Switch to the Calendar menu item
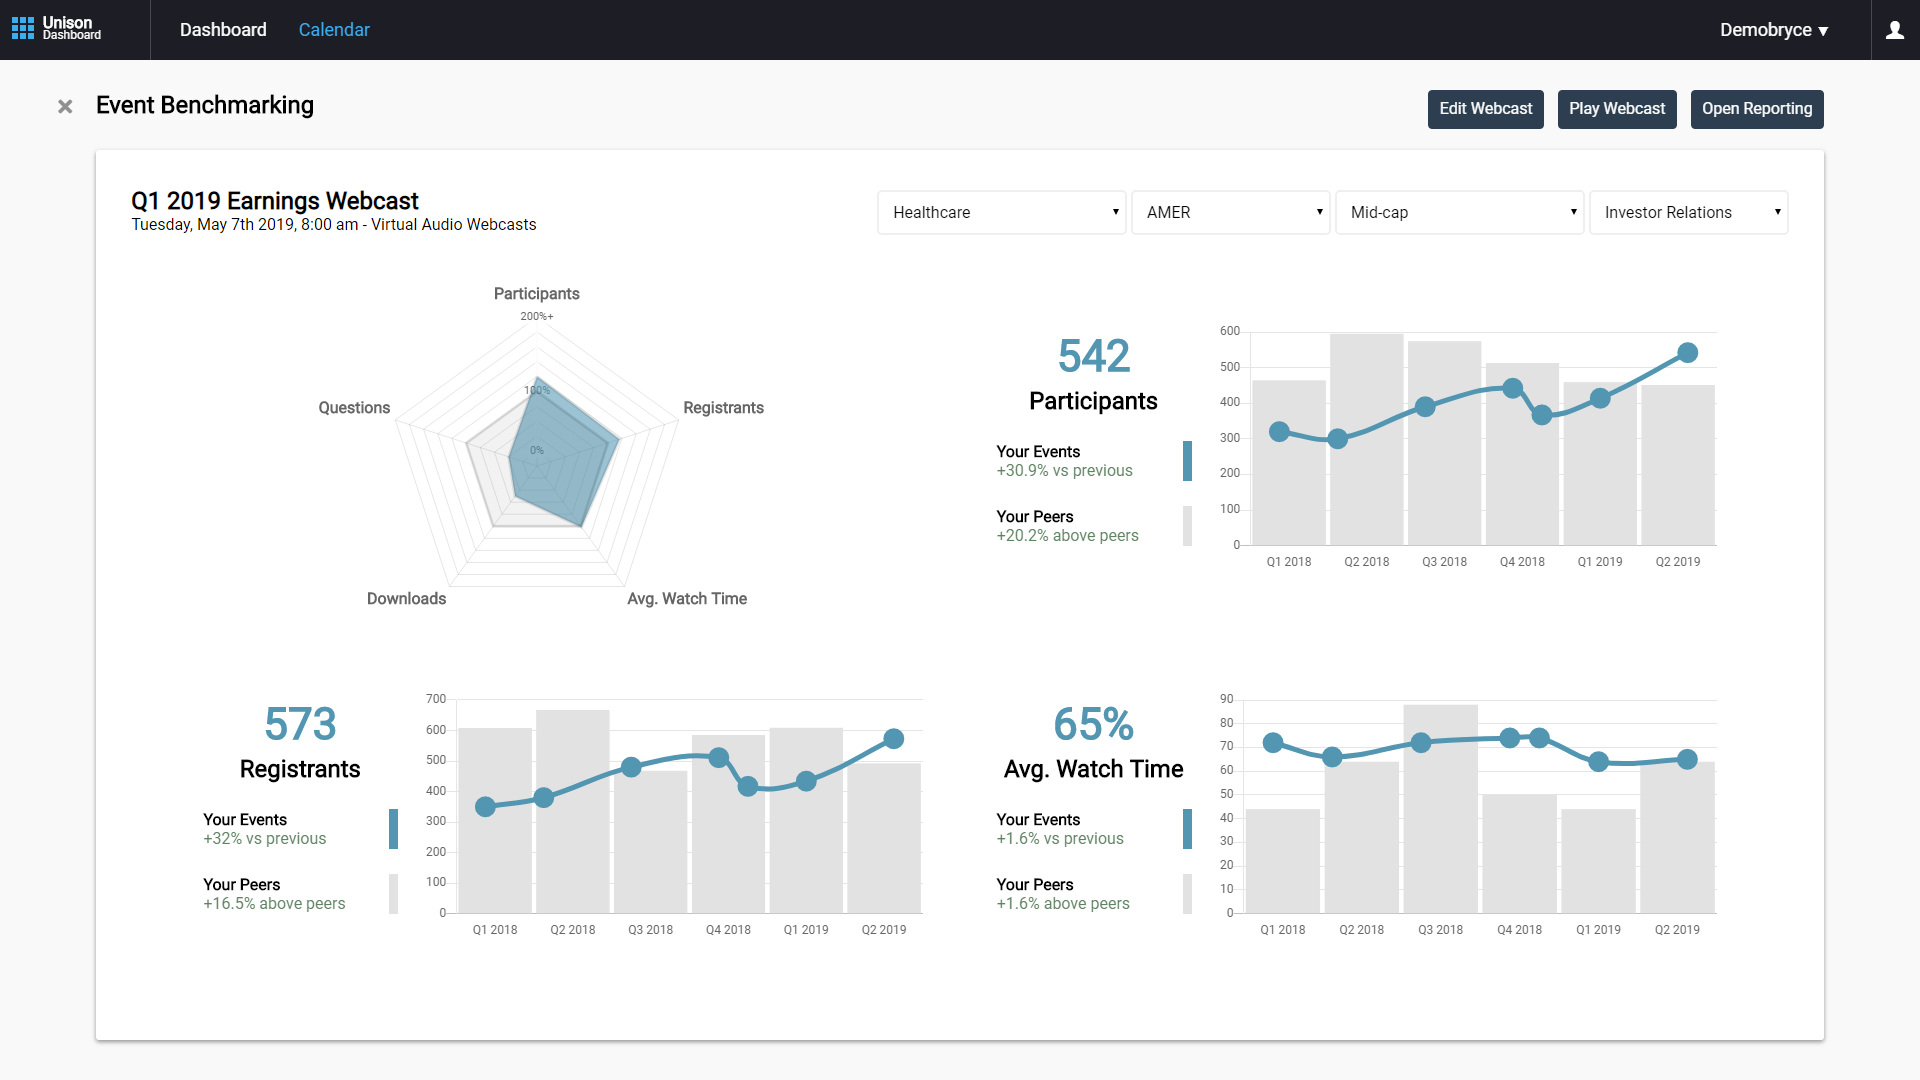Image resolution: width=1920 pixels, height=1080 pixels. point(334,30)
